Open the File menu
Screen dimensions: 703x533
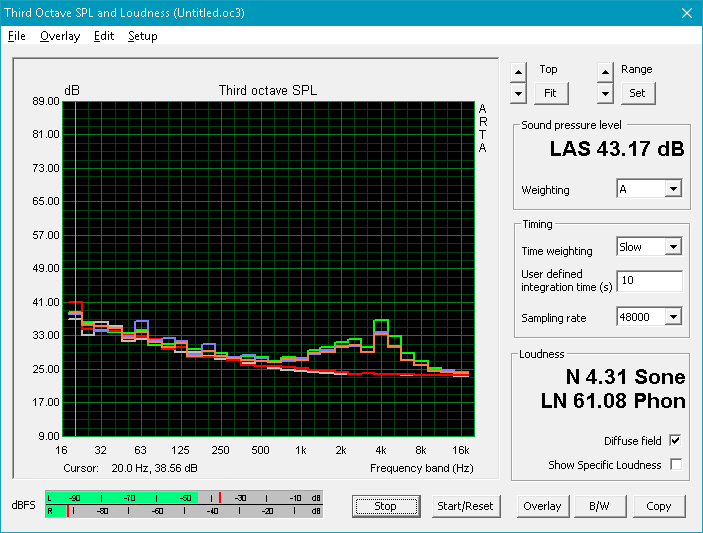[17, 36]
